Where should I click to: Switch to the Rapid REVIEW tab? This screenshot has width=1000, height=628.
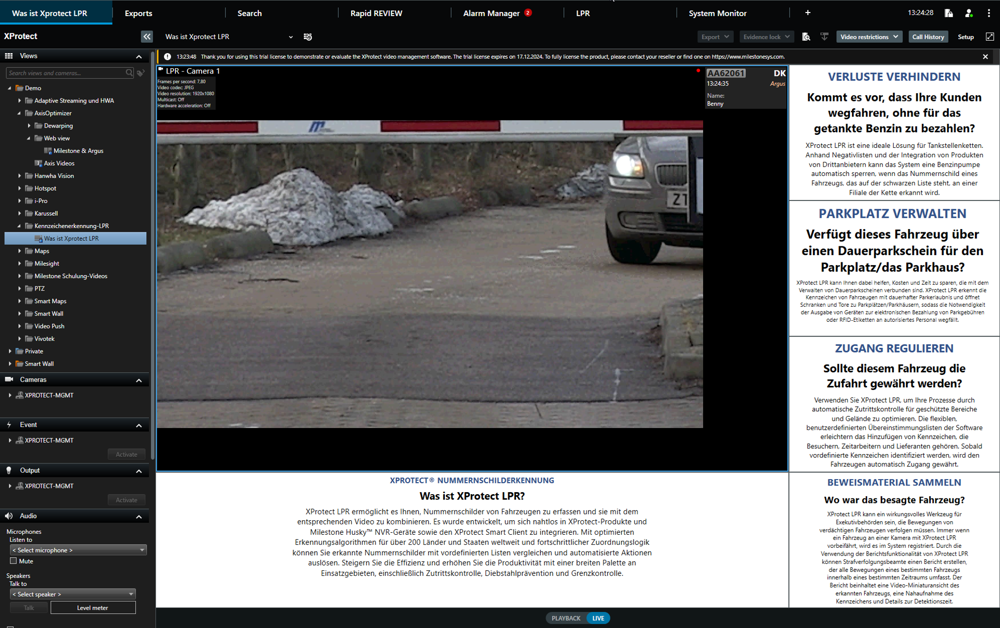tap(376, 13)
